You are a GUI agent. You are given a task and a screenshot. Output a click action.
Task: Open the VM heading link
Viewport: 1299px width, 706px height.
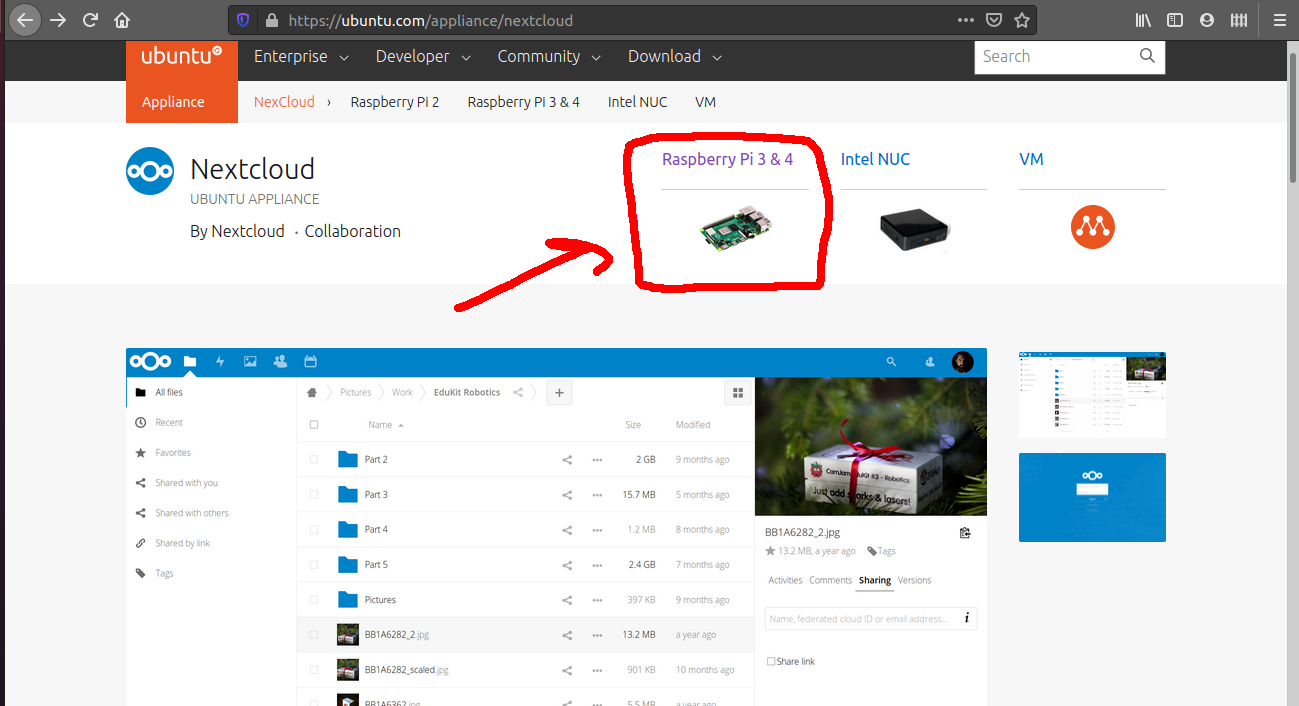[x=1031, y=159]
